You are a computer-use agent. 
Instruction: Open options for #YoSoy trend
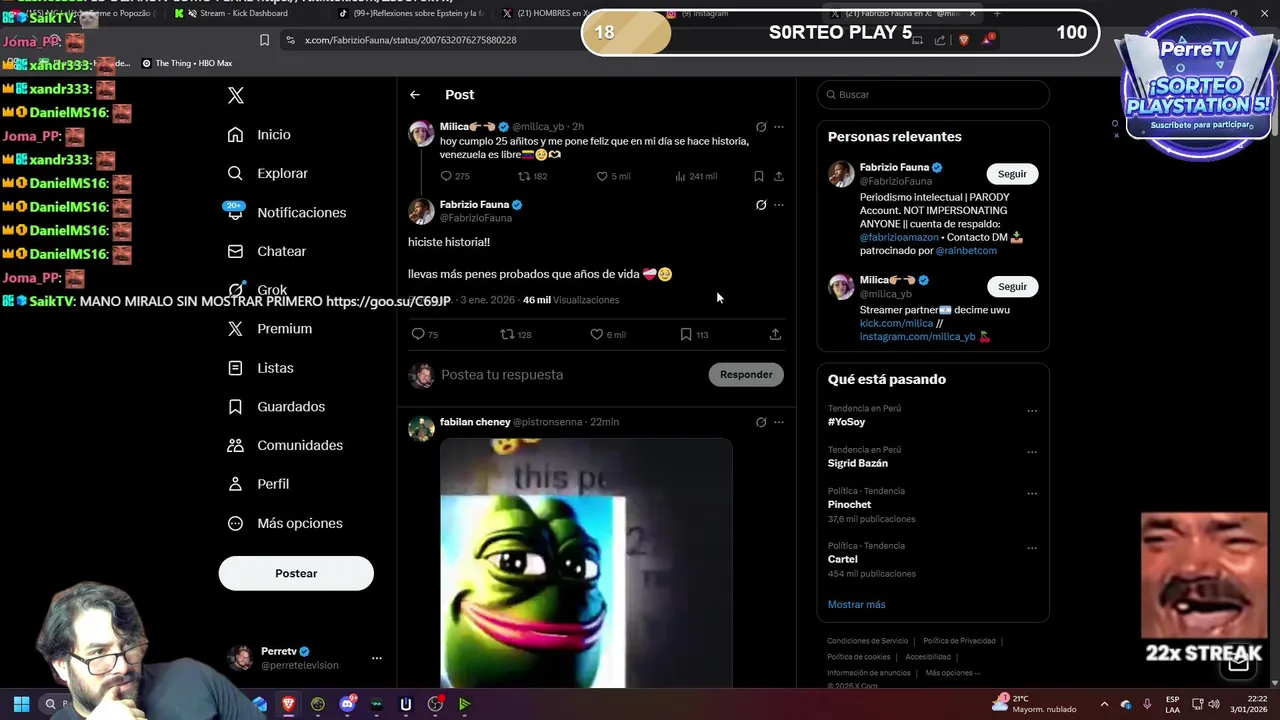(x=1032, y=411)
